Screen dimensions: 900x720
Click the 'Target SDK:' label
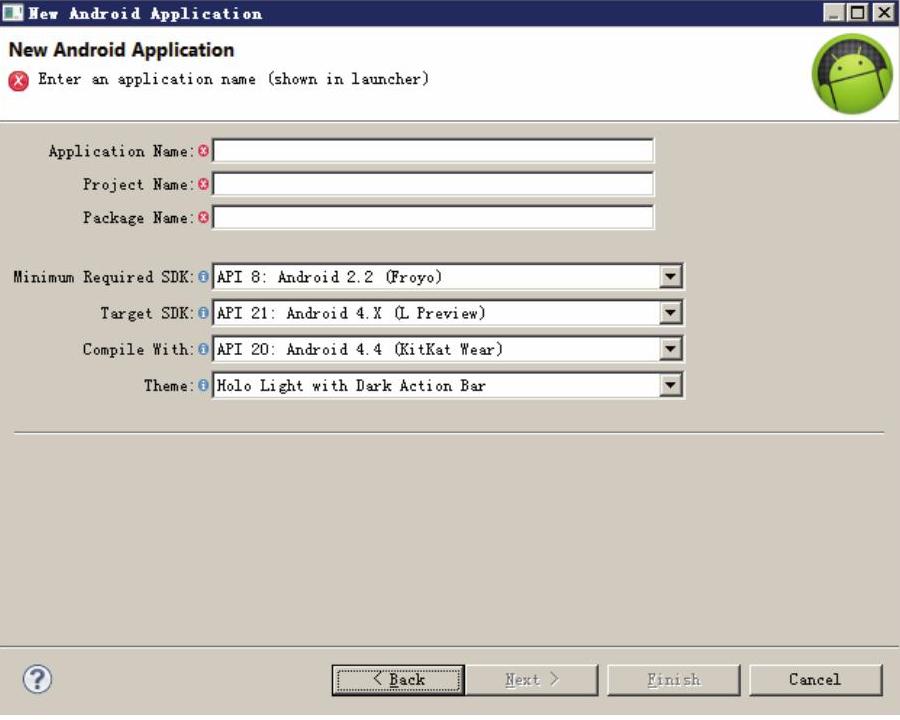pos(148,313)
